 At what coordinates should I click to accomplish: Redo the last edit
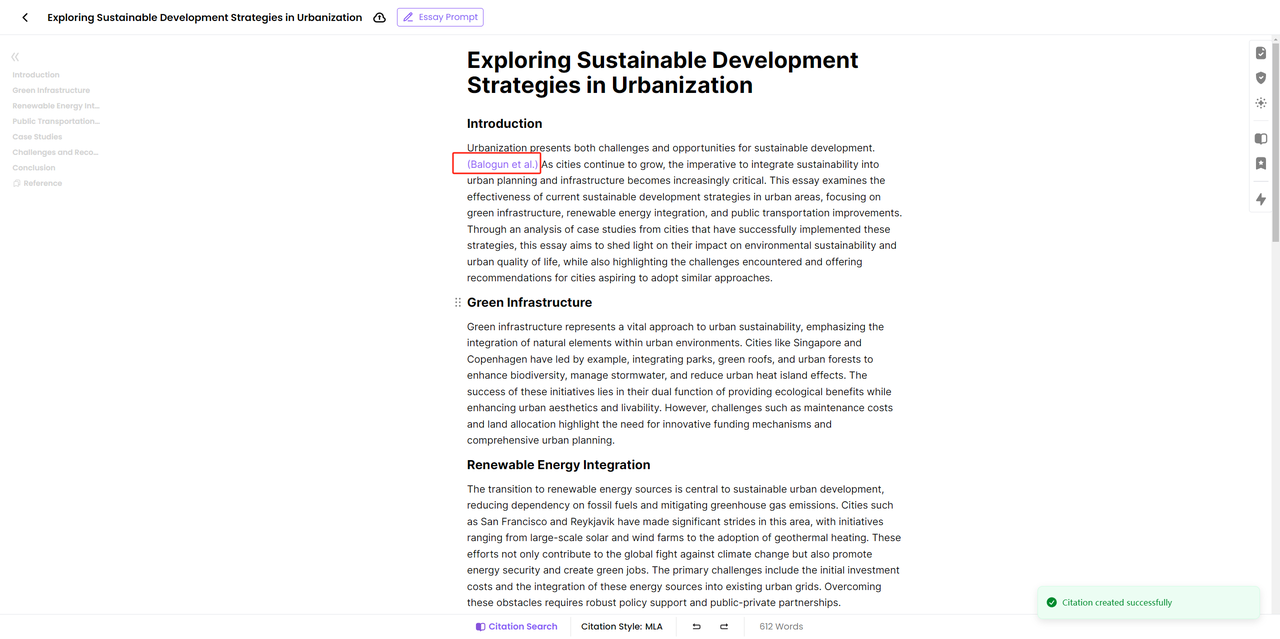724,627
